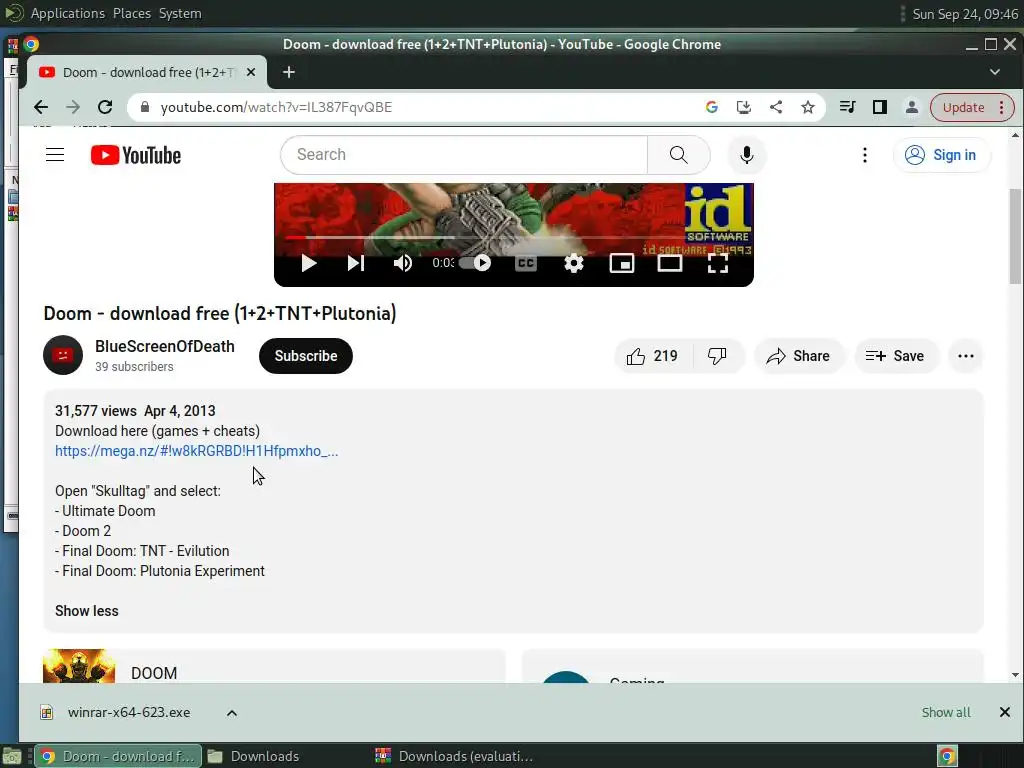Save the video to a playlist
1024x768 pixels.
click(895, 356)
